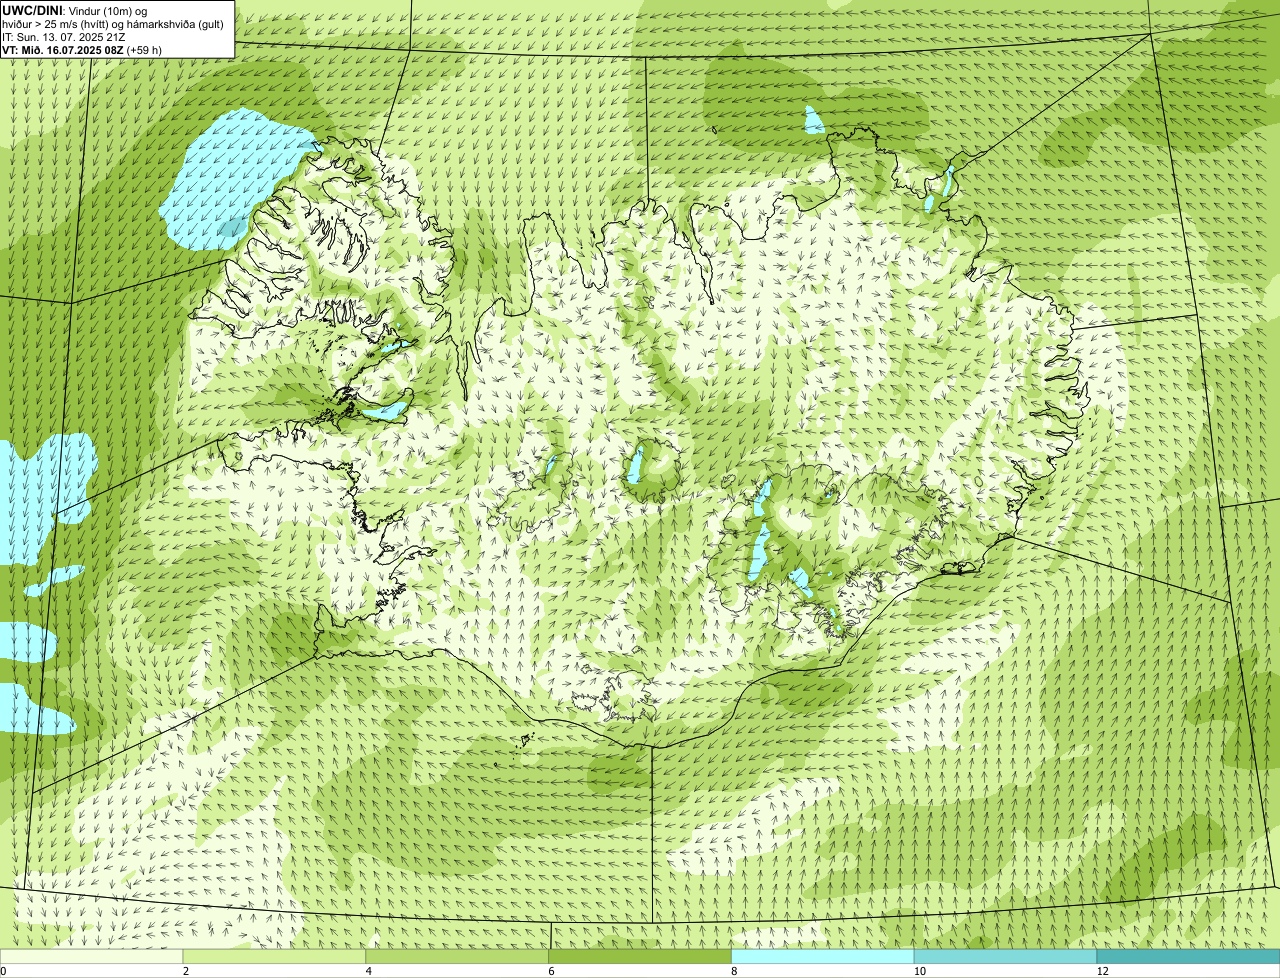Click the '6' tick label under the color bar
This screenshot has height=978, width=1280.
pyautogui.click(x=551, y=971)
